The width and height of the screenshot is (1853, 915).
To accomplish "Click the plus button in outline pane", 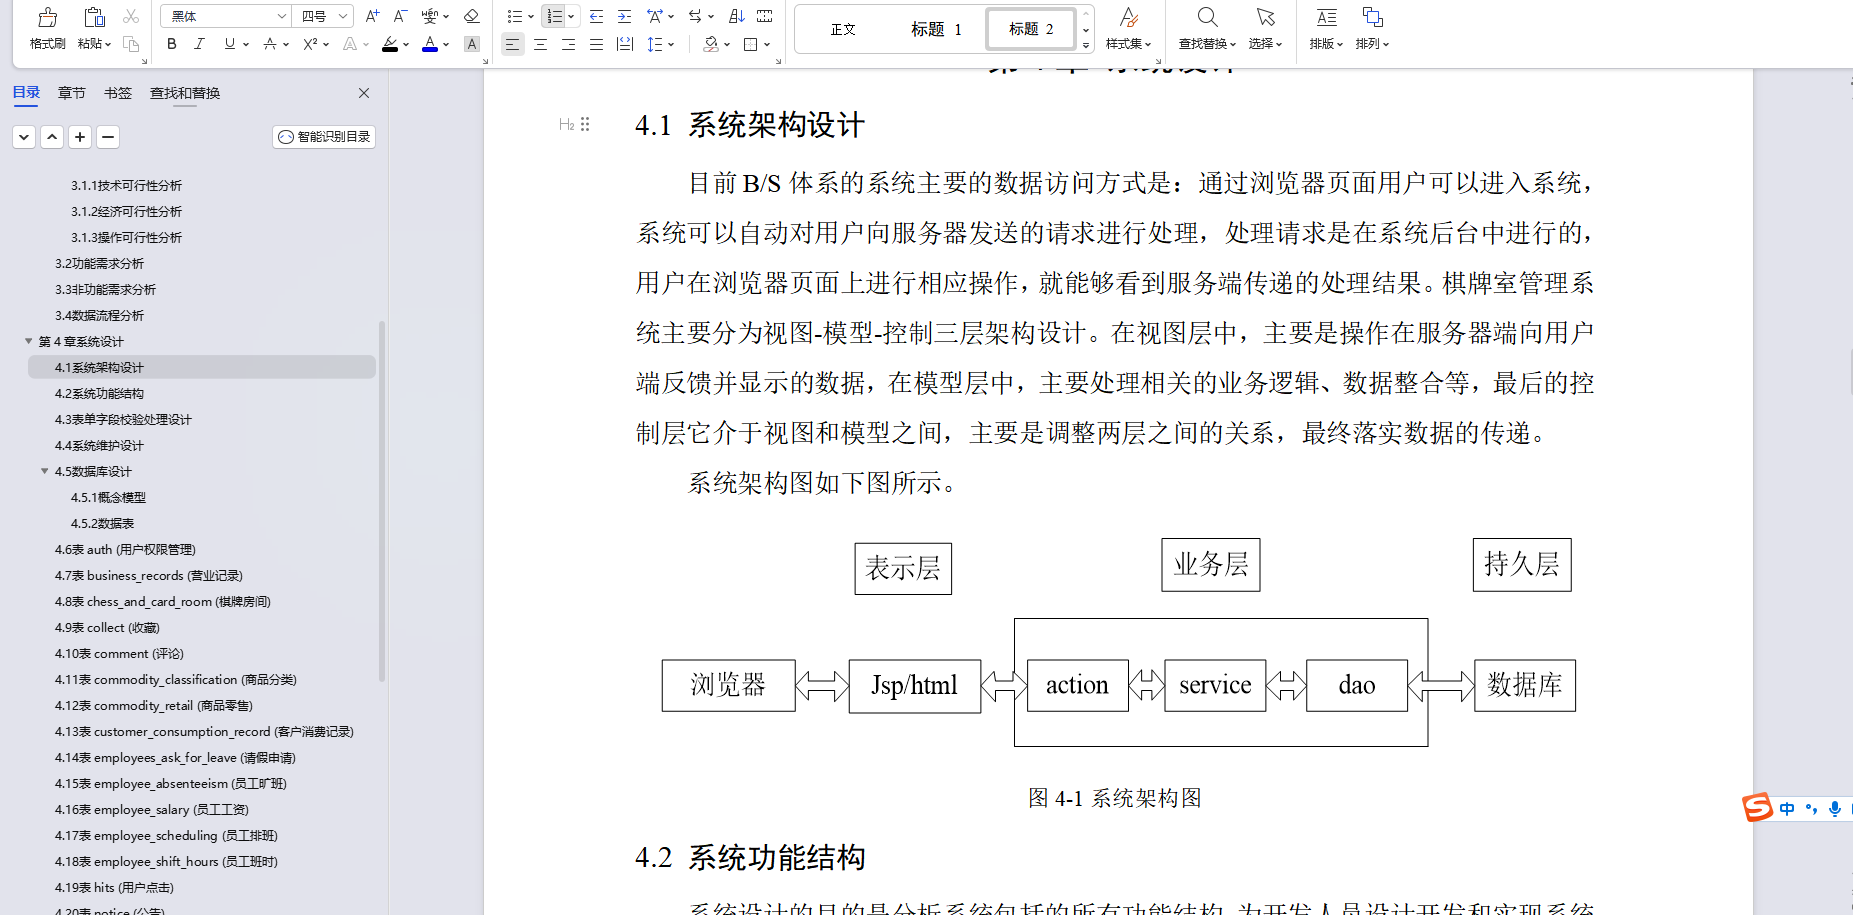I will [80, 137].
